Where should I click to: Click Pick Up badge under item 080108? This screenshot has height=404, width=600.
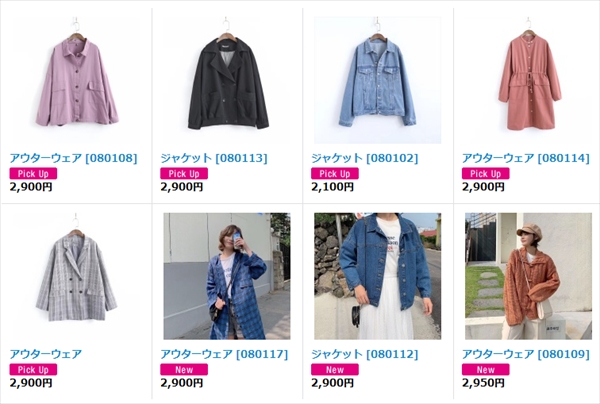pyautogui.click(x=33, y=174)
